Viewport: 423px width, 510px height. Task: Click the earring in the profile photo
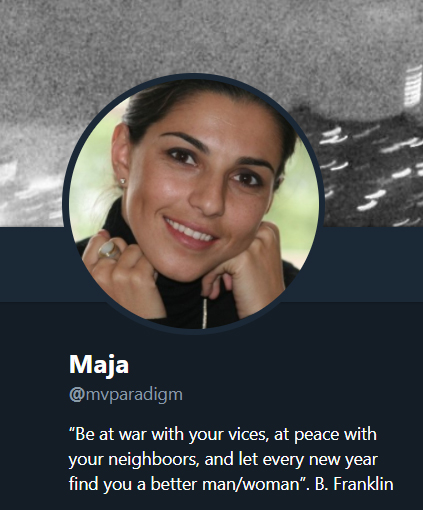(x=123, y=181)
